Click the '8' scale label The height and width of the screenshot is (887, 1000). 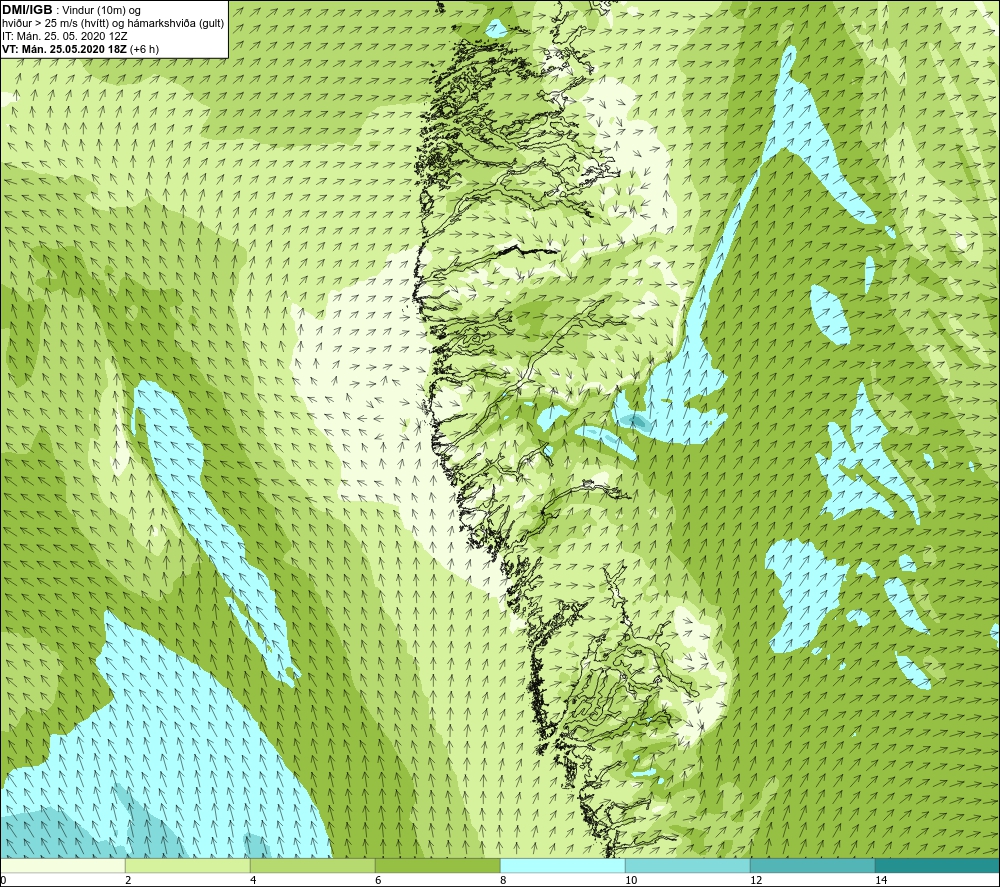tap(503, 880)
